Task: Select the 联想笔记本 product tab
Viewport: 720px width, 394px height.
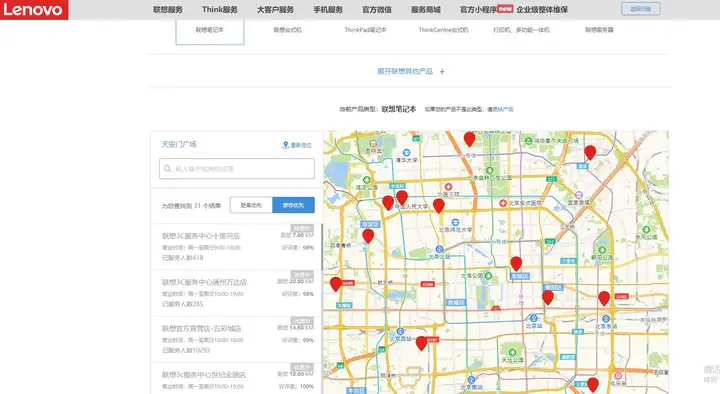Action: [x=210, y=31]
